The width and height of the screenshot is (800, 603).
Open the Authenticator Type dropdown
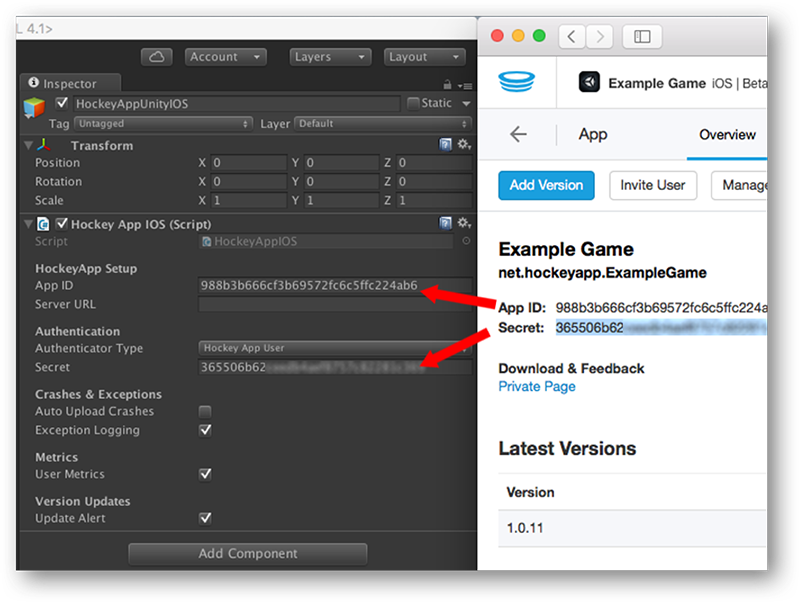[x=335, y=348]
